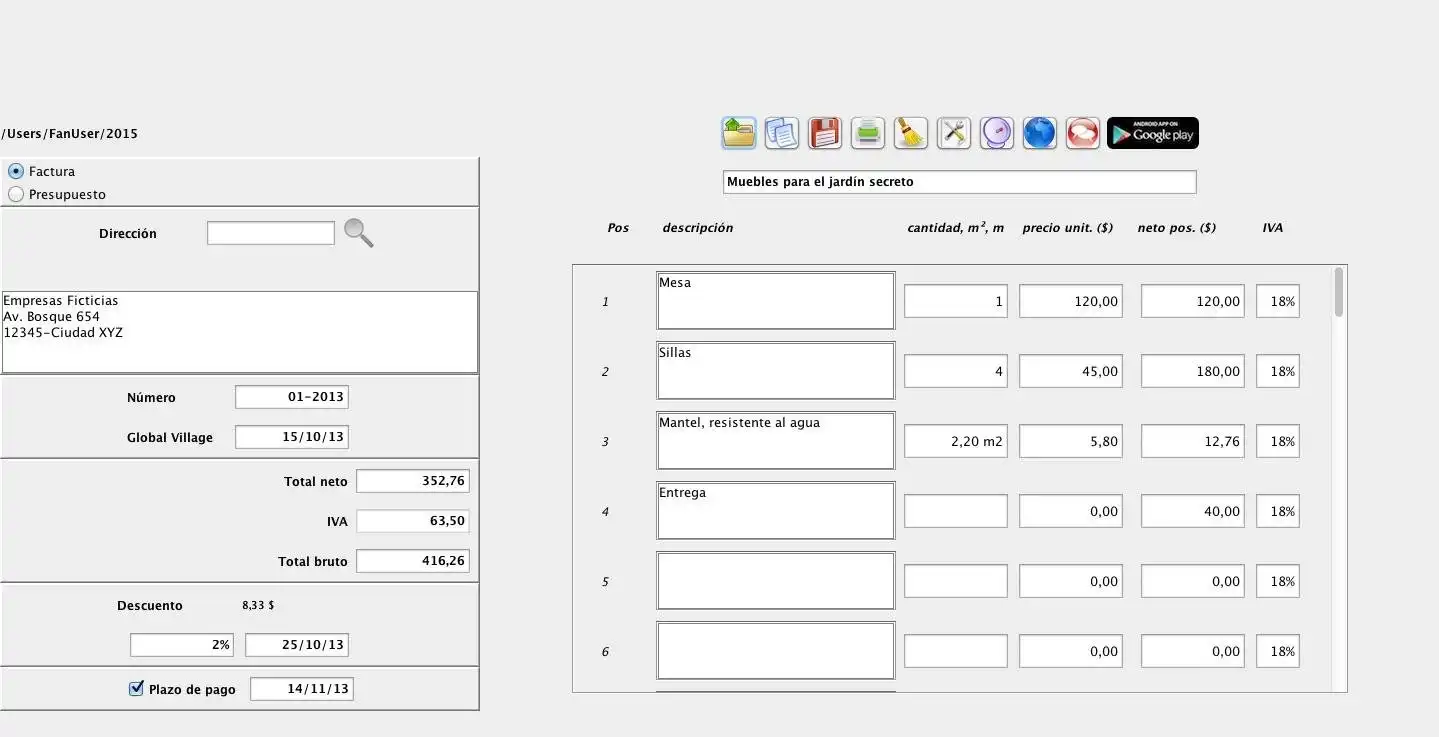Click the quantity field showing 2,20 m2
This screenshot has width=1439, height=737.
[x=956, y=441]
